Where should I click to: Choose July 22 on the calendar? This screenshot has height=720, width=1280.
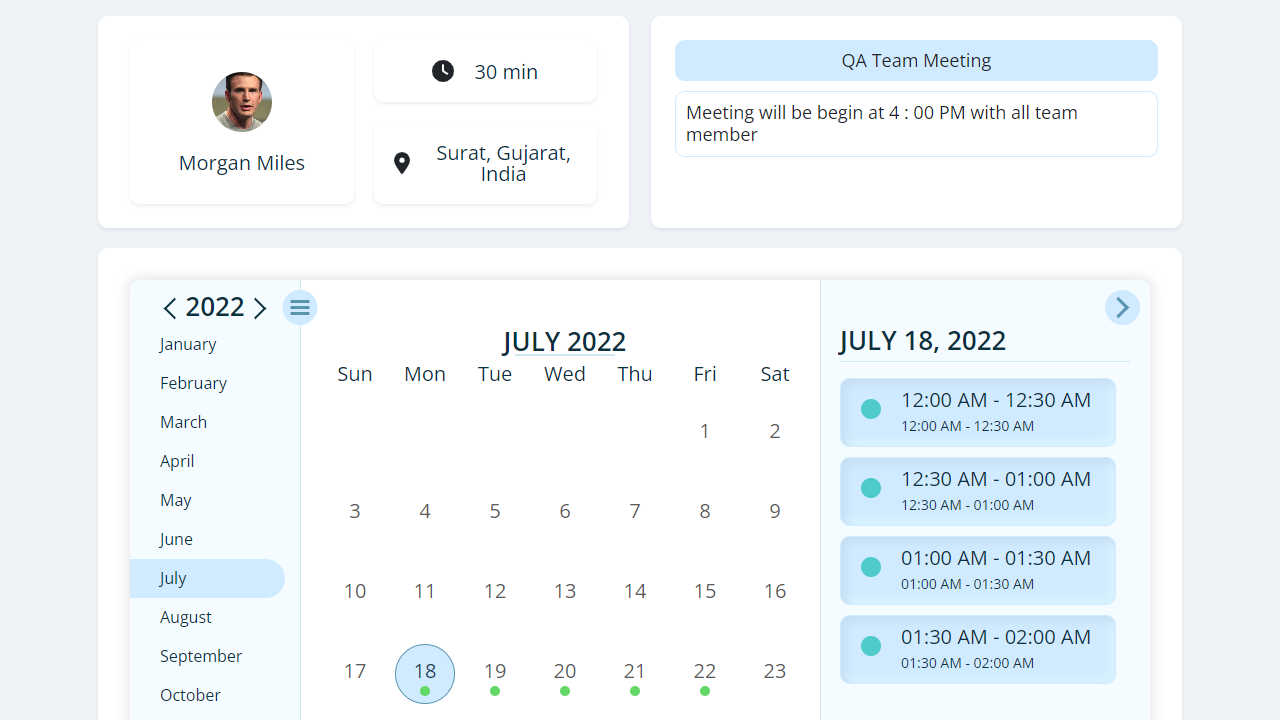pos(705,672)
